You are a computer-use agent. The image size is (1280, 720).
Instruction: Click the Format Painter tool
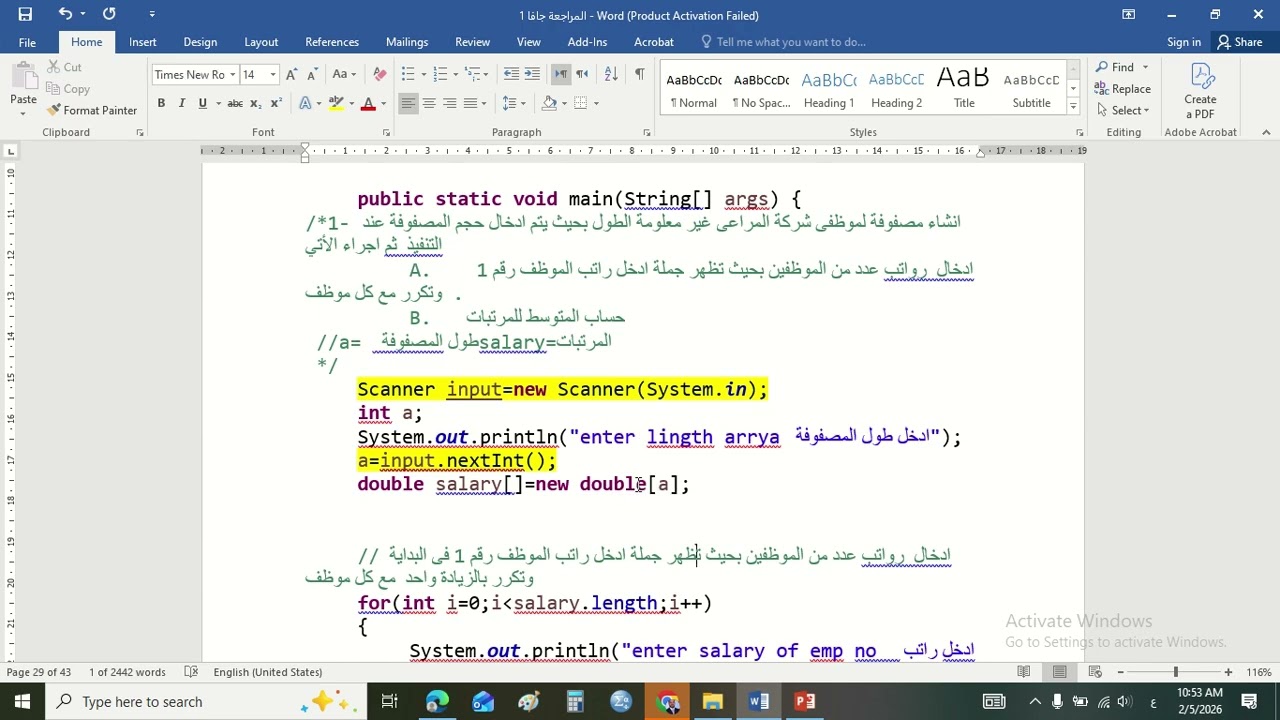tap(92, 110)
